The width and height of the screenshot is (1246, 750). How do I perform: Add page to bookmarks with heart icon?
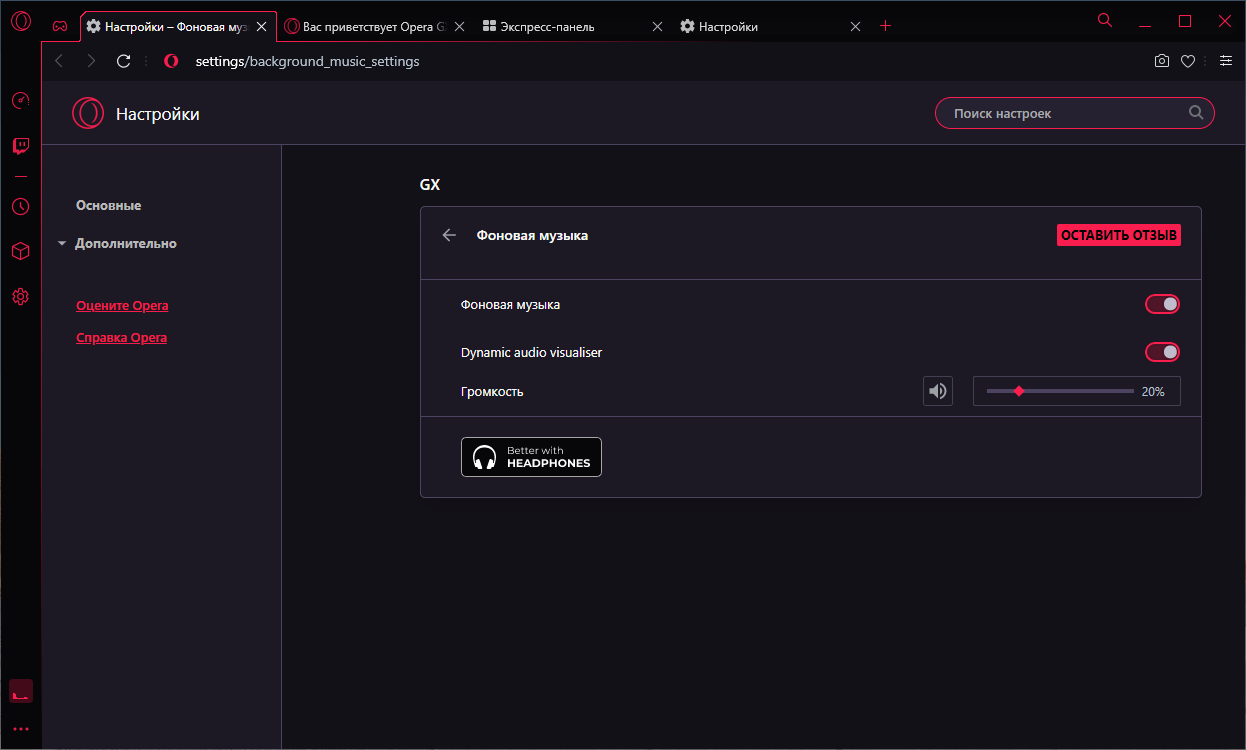click(1188, 61)
